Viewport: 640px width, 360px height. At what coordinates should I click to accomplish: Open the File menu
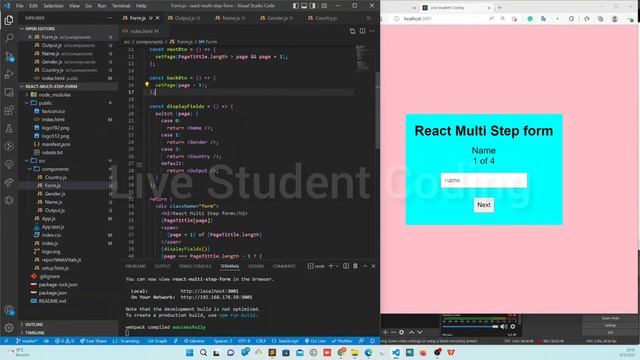click(x=19, y=6)
